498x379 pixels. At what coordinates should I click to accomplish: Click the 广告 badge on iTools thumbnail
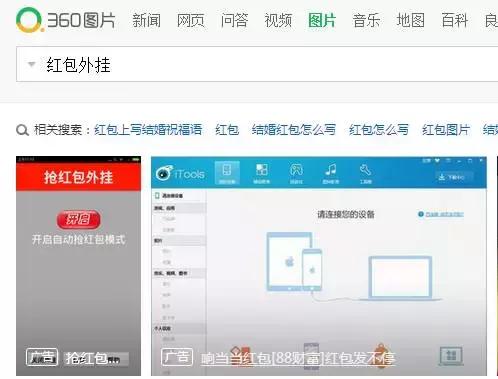pos(177,357)
